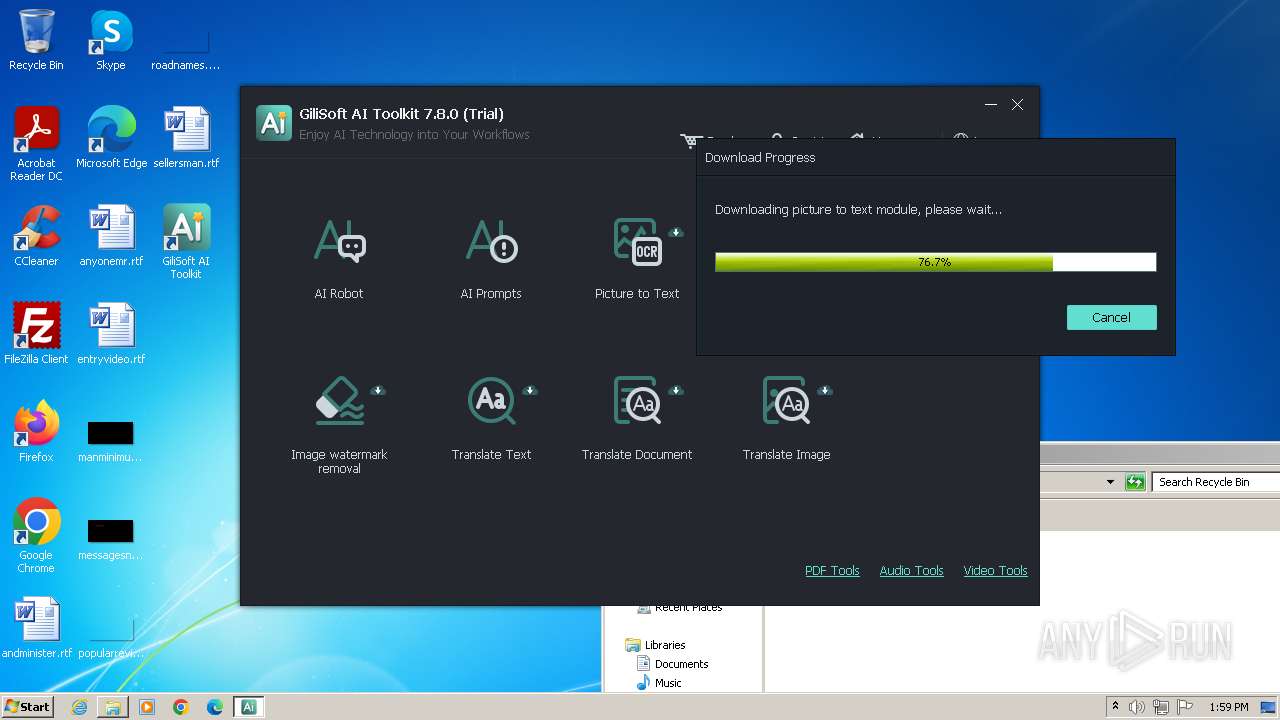Launch the Picture to Text OCR tool
The height and width of the screenshot is (720, 1280).
click(637, 258)
